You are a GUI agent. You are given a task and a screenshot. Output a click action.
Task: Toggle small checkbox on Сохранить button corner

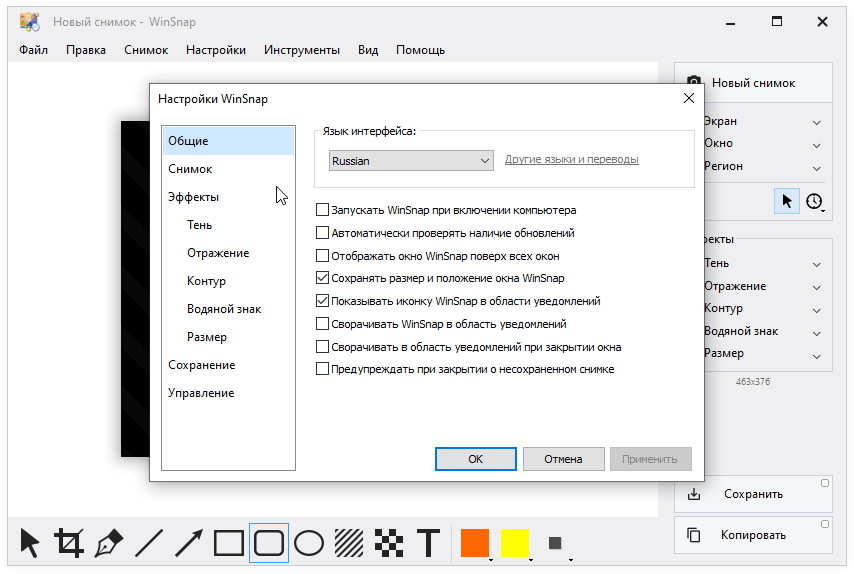[825, 483]
